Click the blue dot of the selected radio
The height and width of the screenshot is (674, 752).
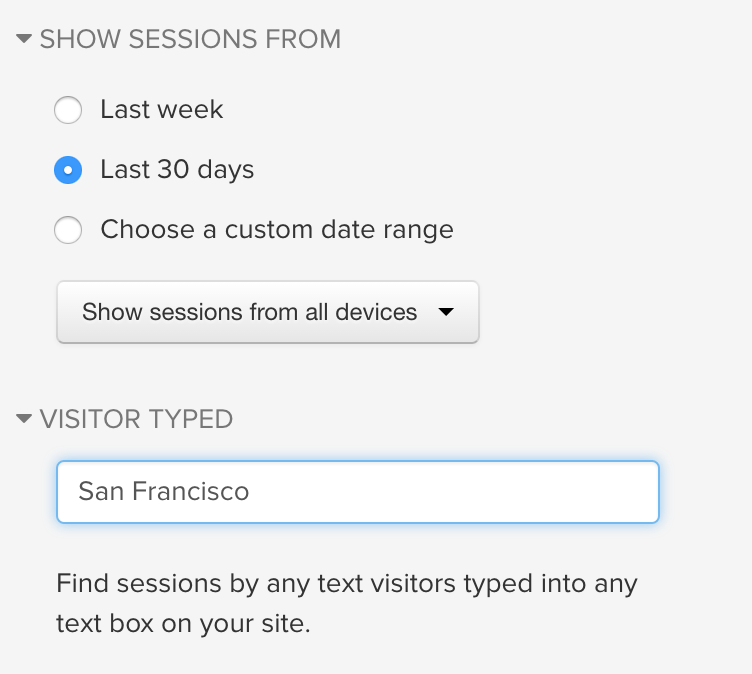click(x=68, y=170)
